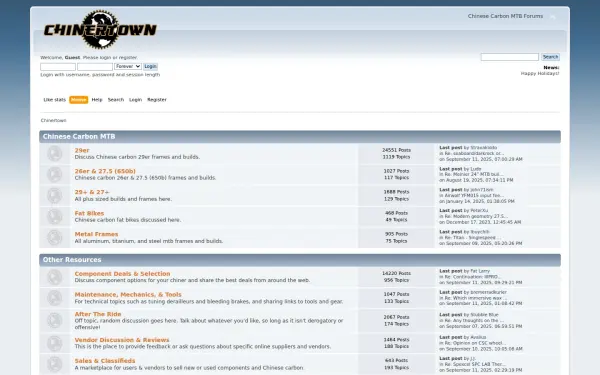Open the Sales & Classifieds board
Viewport: 600px width, 375px height.
[x=105, y=361]
